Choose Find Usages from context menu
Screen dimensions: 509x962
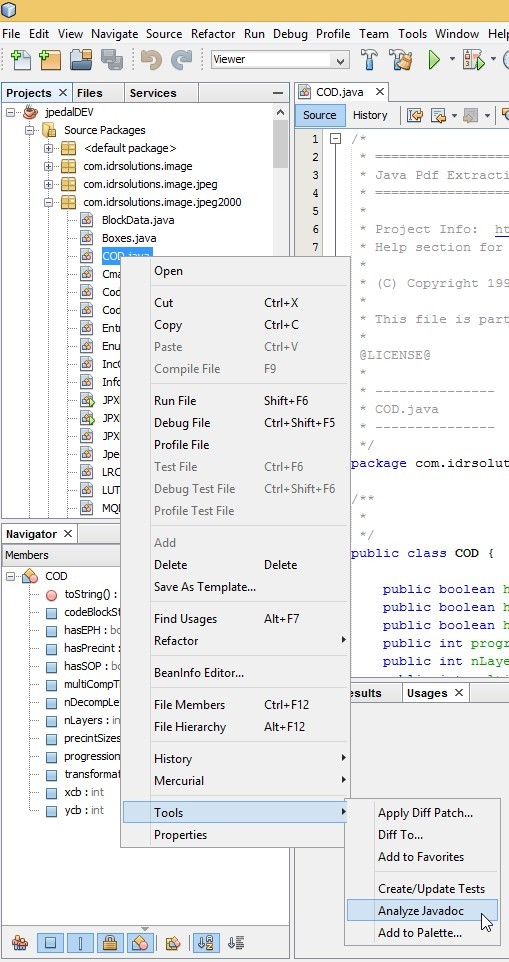click(185, 618)
